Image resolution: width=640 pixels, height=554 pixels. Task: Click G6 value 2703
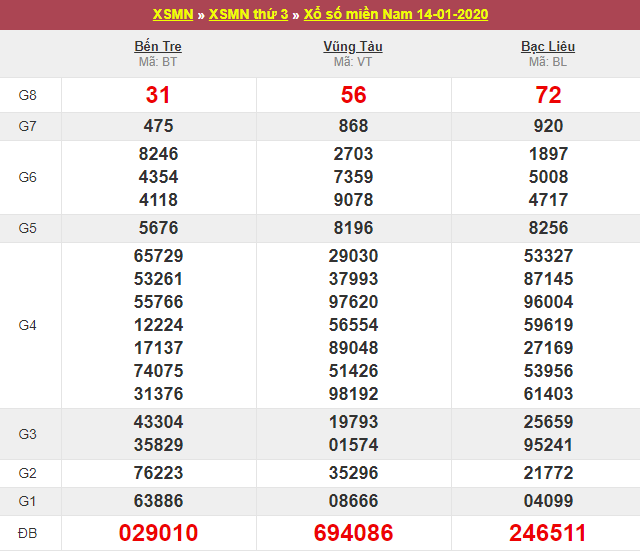(x=353, y=154)
